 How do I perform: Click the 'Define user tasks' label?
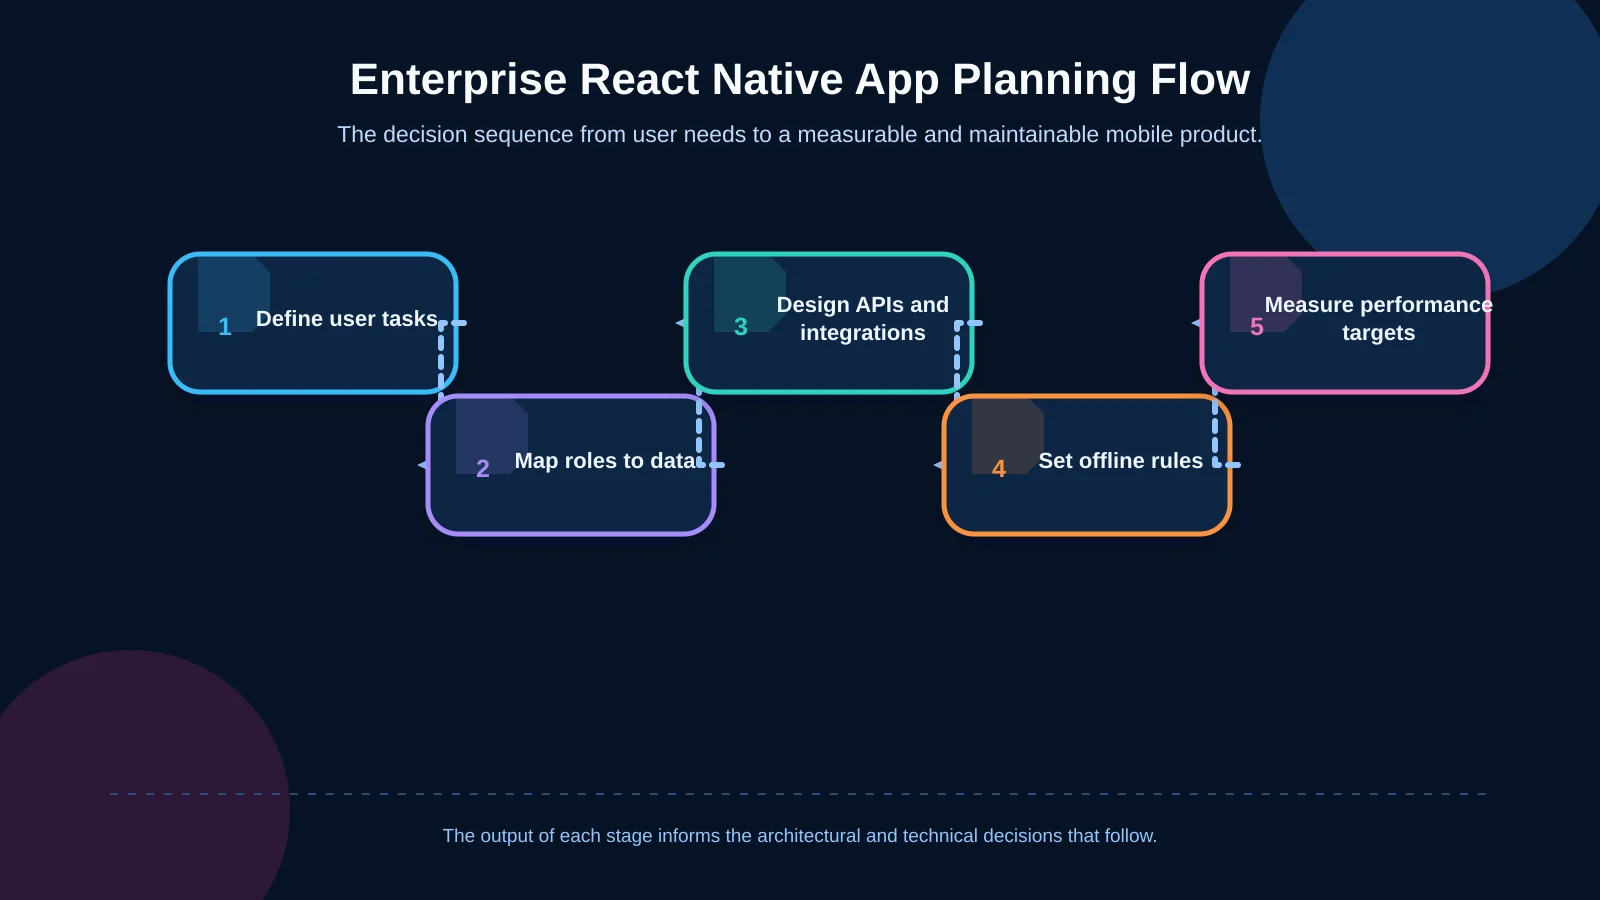[347, 319]
